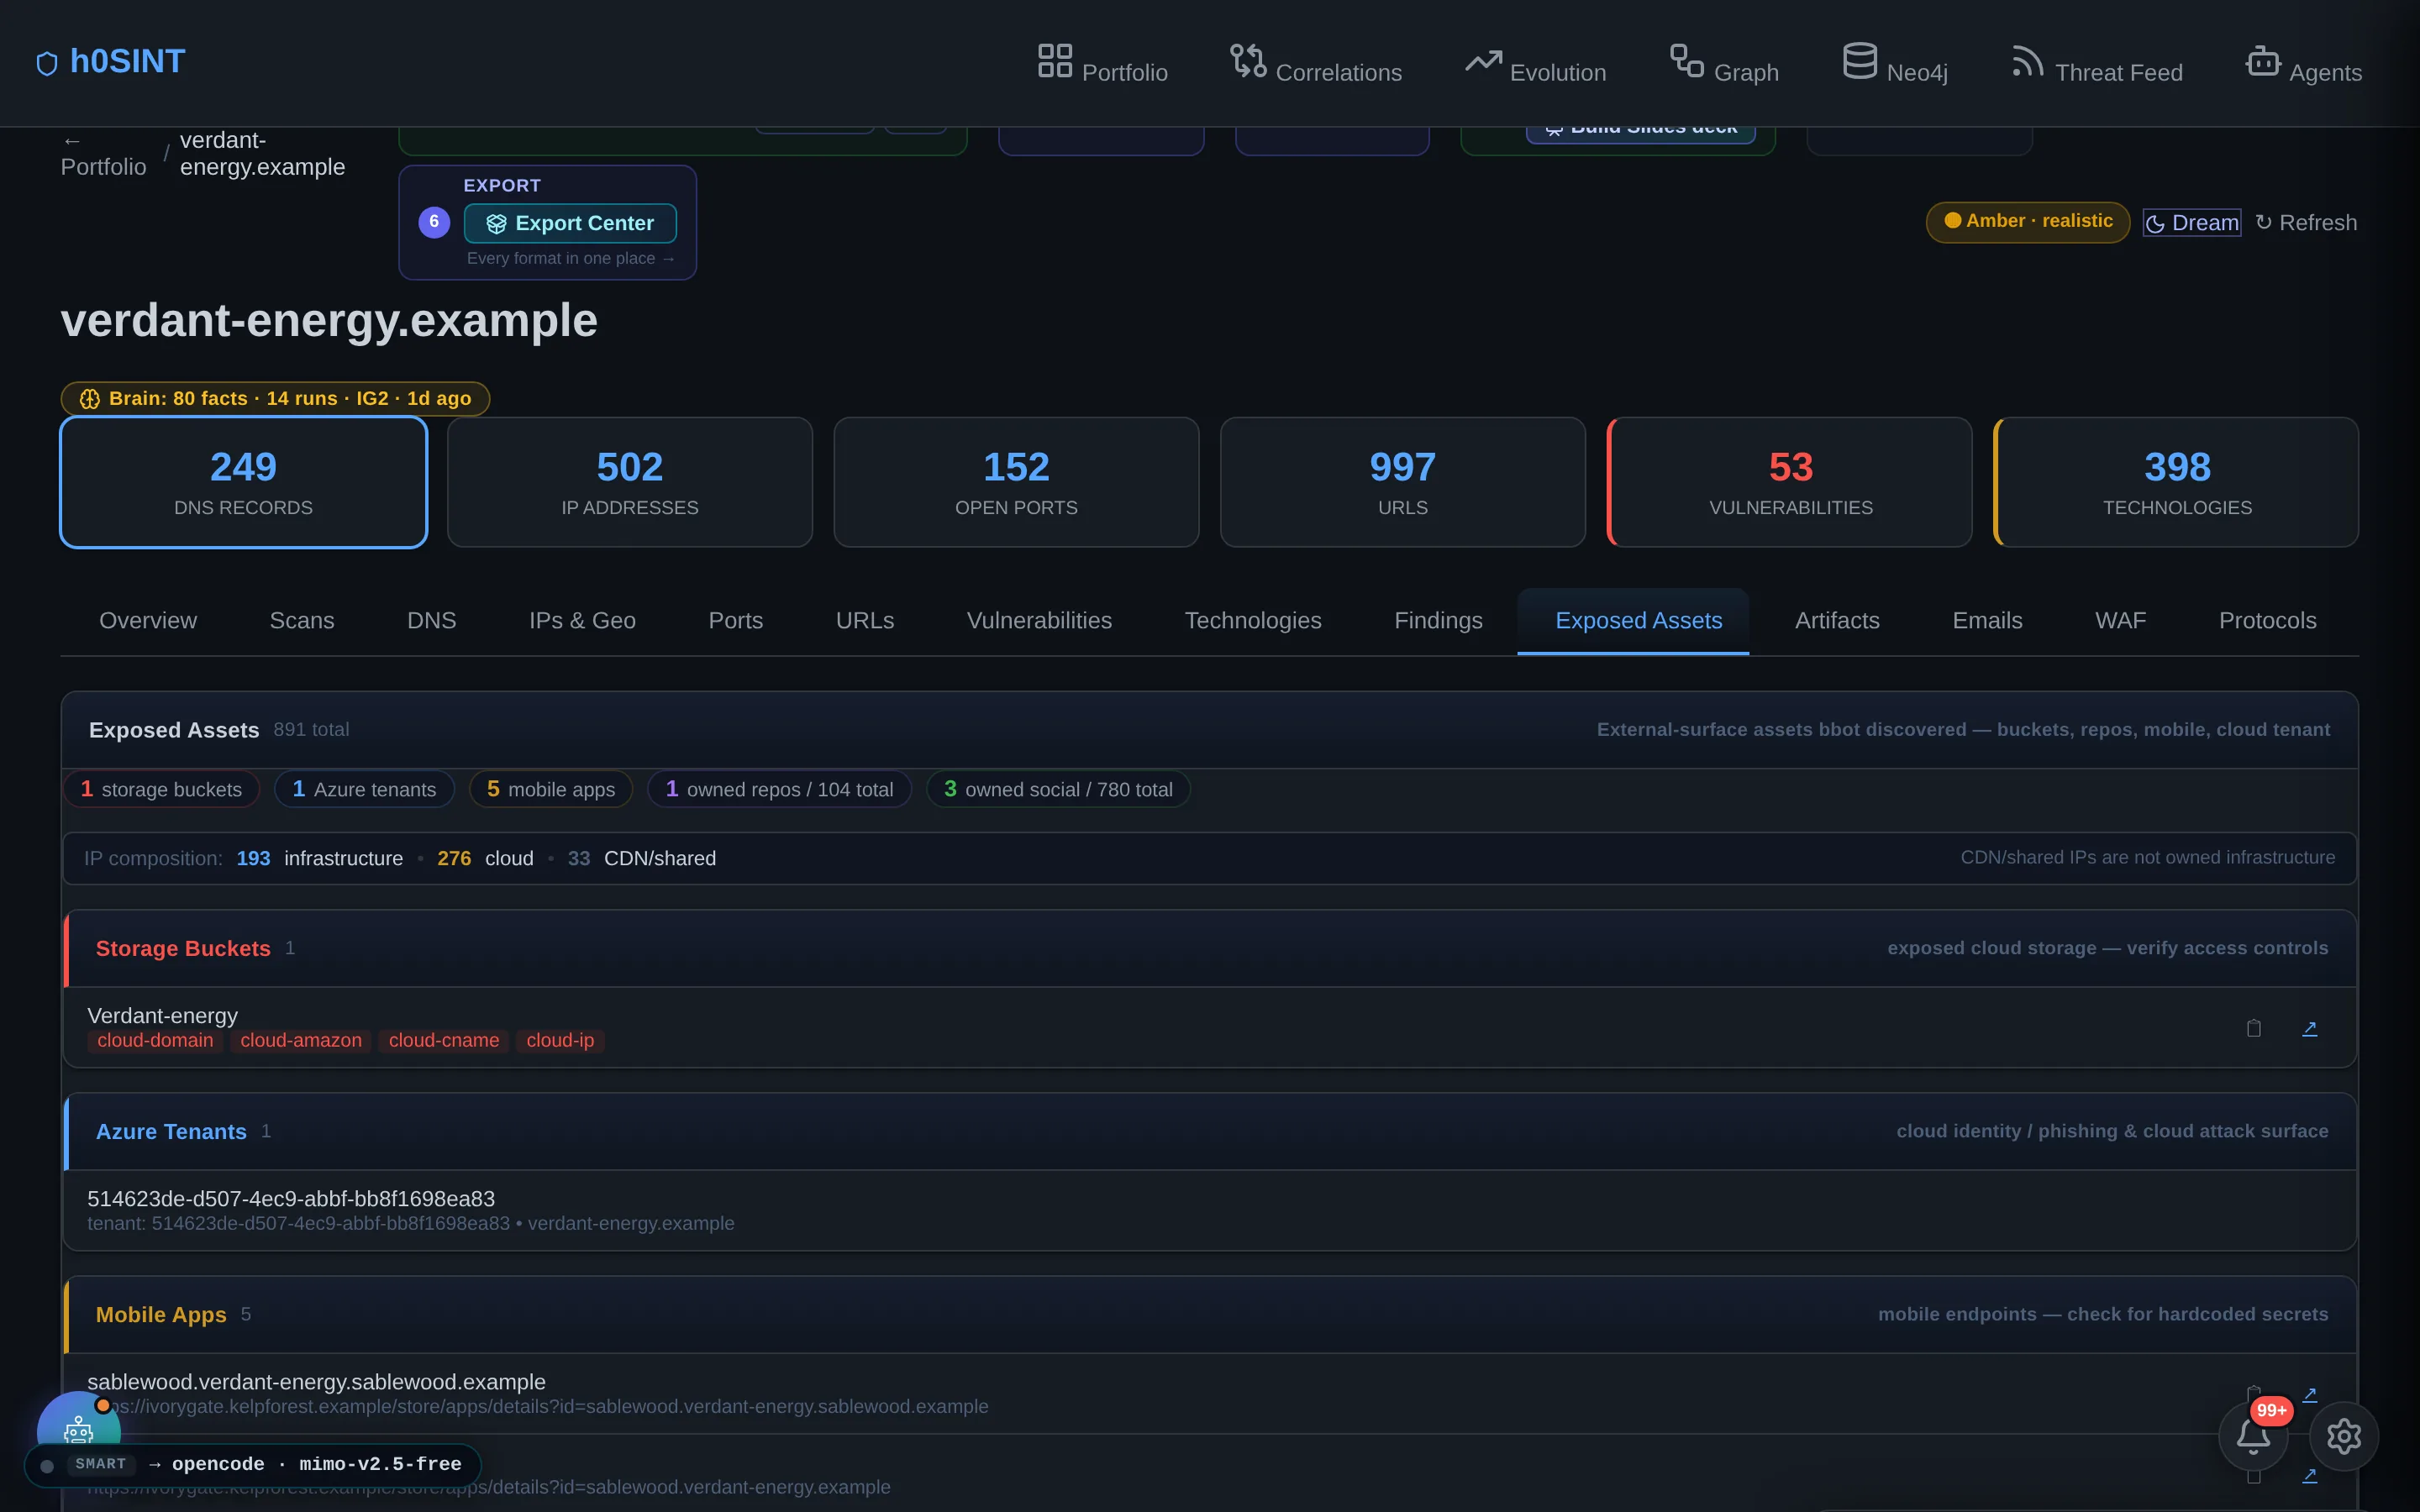Click the 152 Open Ports card
The width and height of the screenshot is (2420, 1512).
[x=1016, y=482]
